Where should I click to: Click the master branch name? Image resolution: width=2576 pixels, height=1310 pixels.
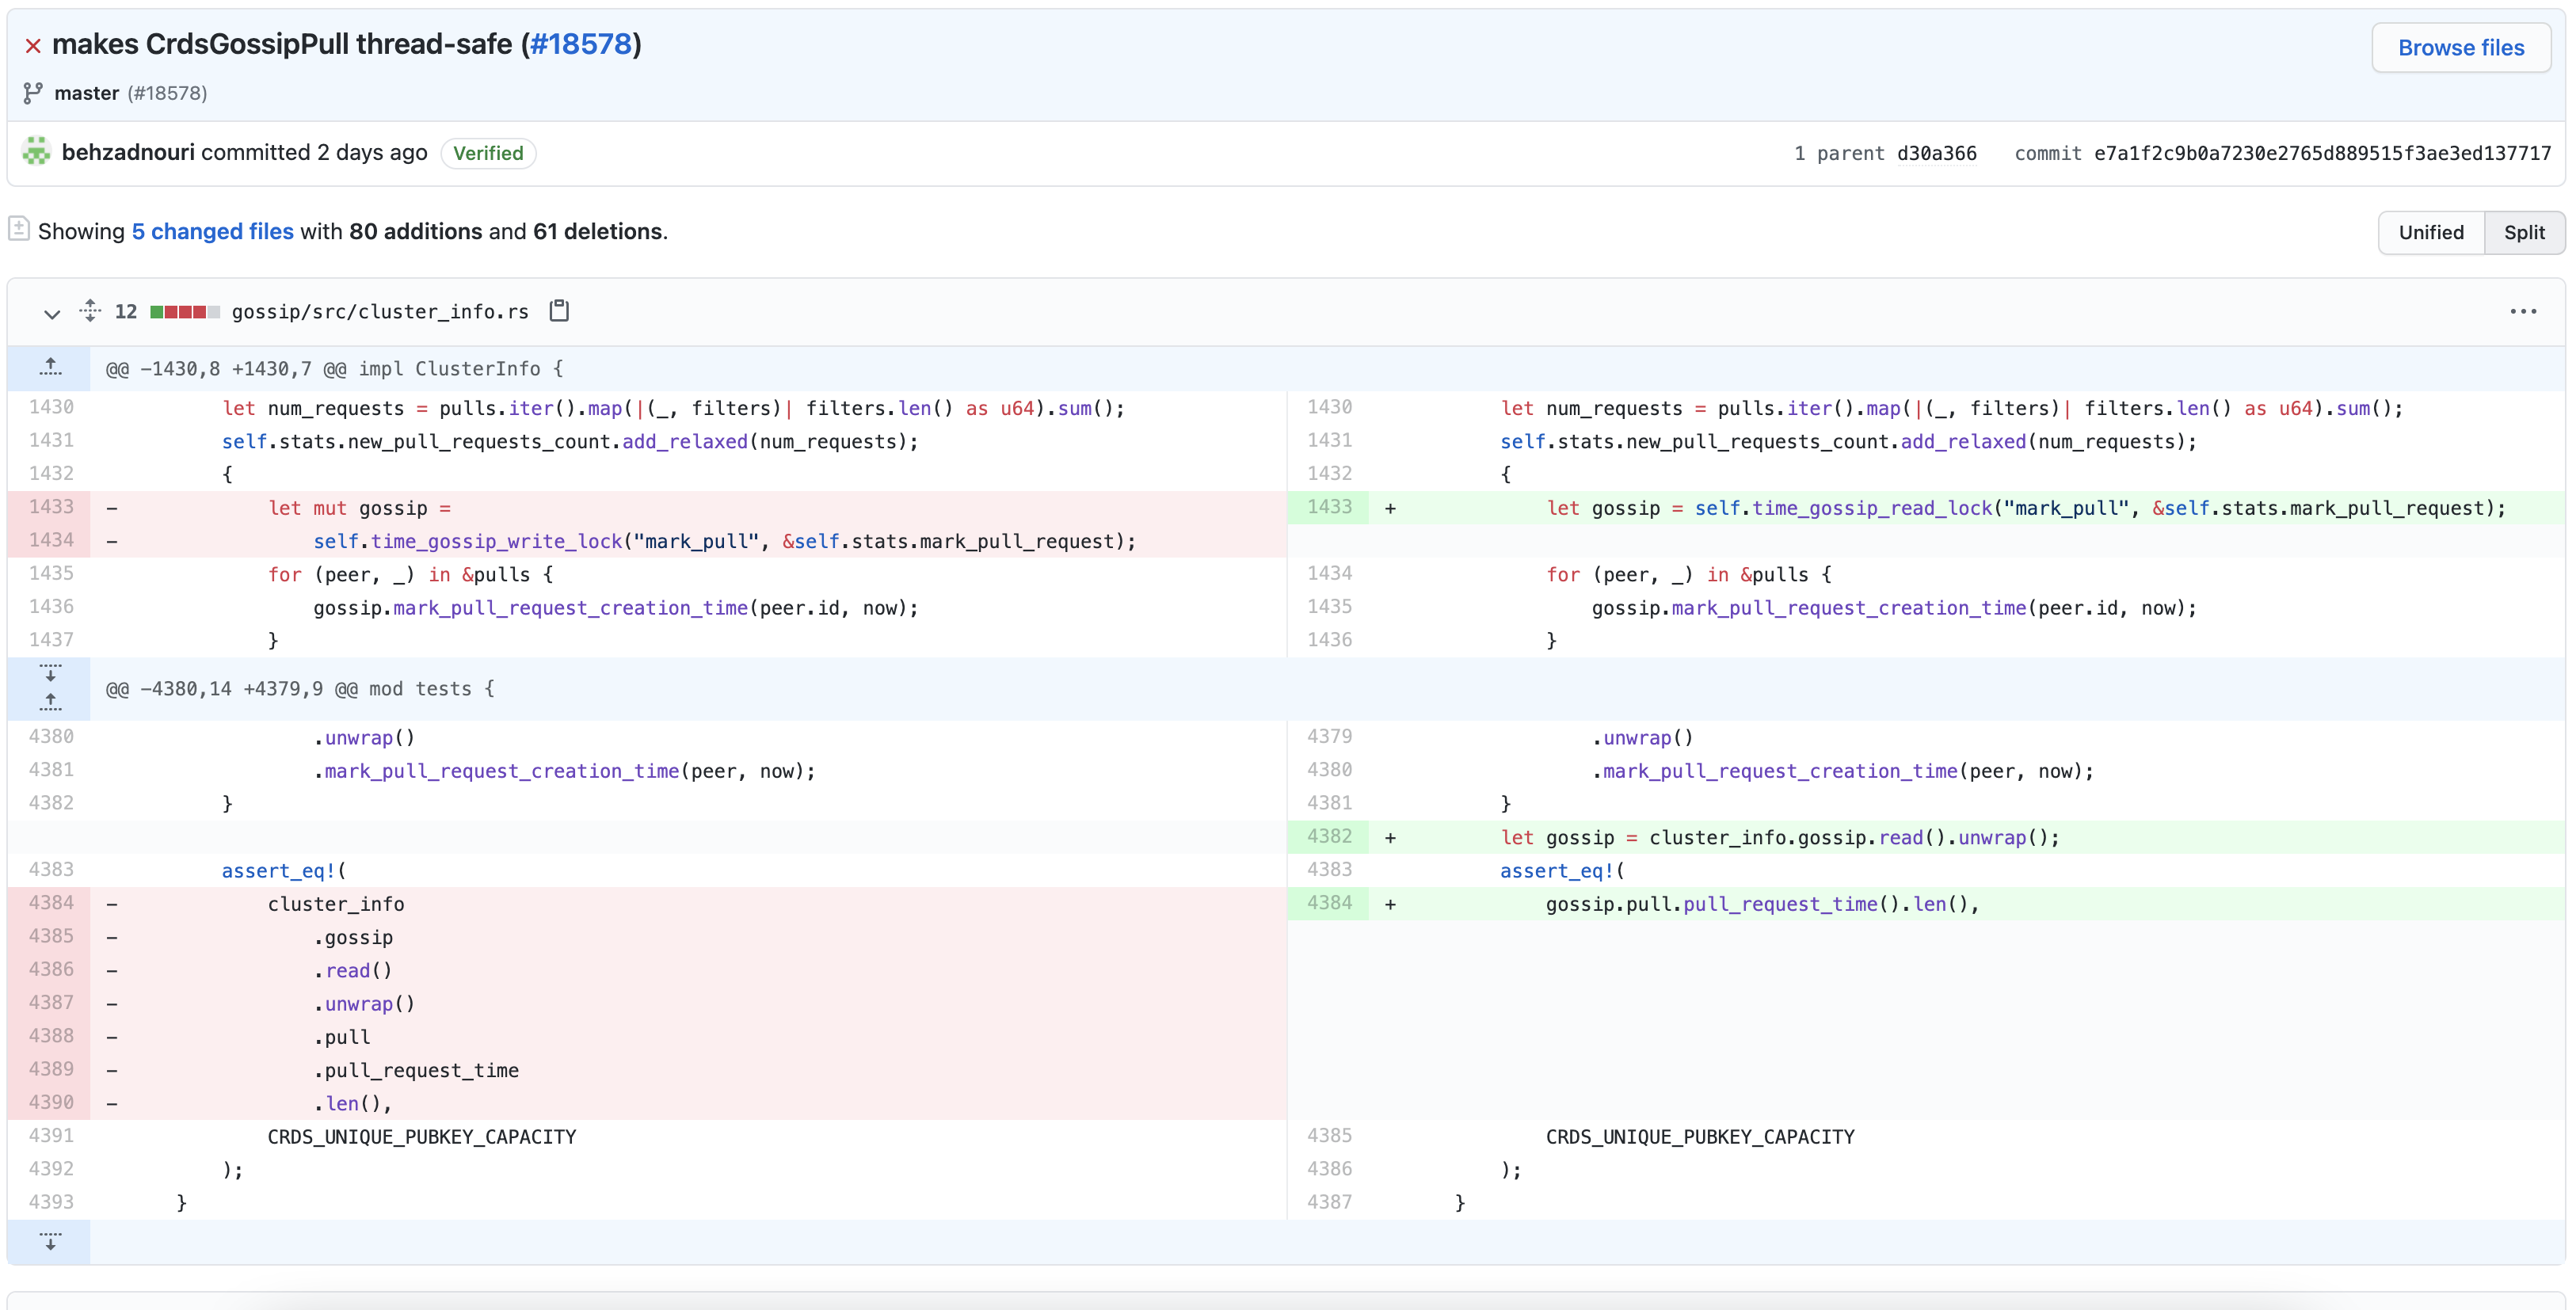(x=86, y=93)
